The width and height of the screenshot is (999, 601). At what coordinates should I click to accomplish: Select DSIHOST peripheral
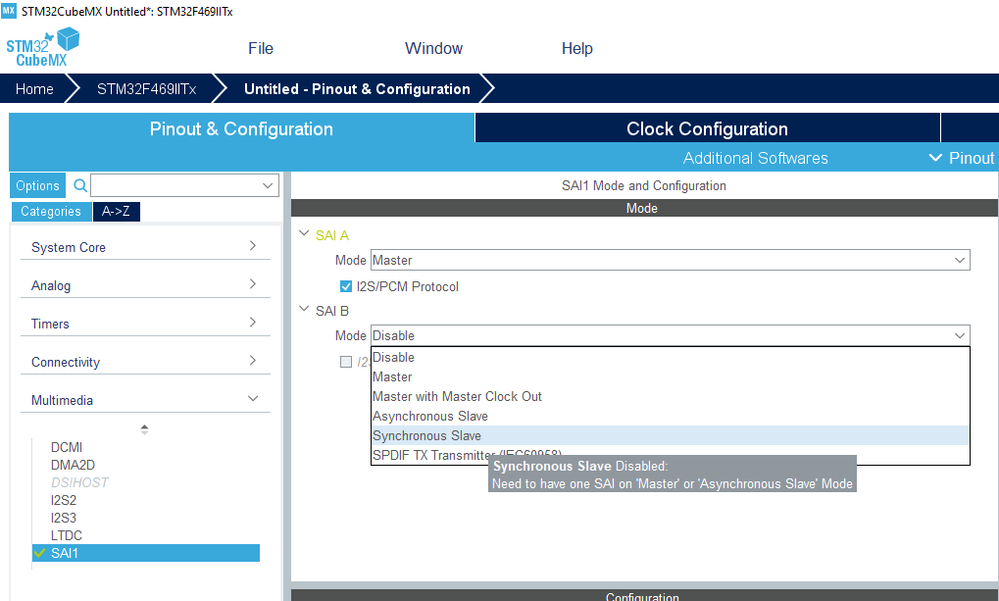pyautogui.click(x=80, y=482)
